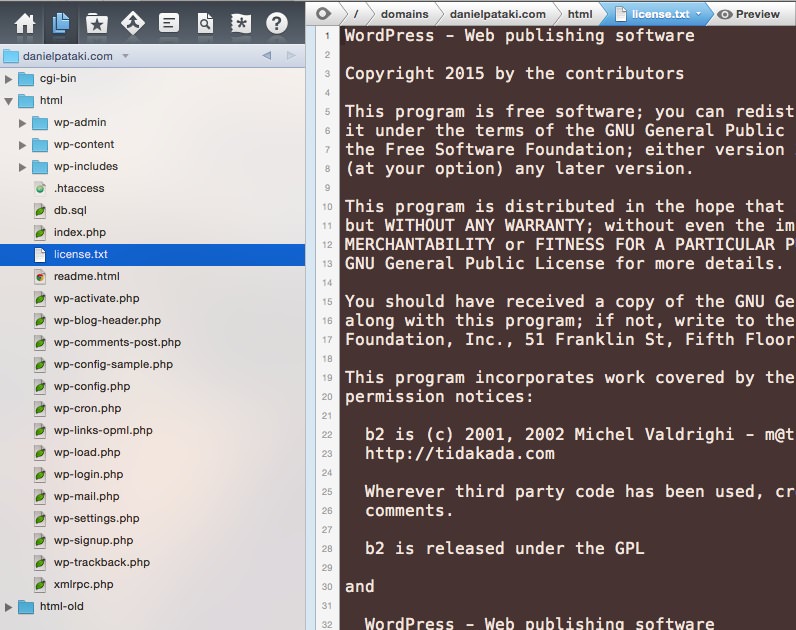Expand the wp-includes folder
This screenshot has width=796, height=630.
pos(22,167)
